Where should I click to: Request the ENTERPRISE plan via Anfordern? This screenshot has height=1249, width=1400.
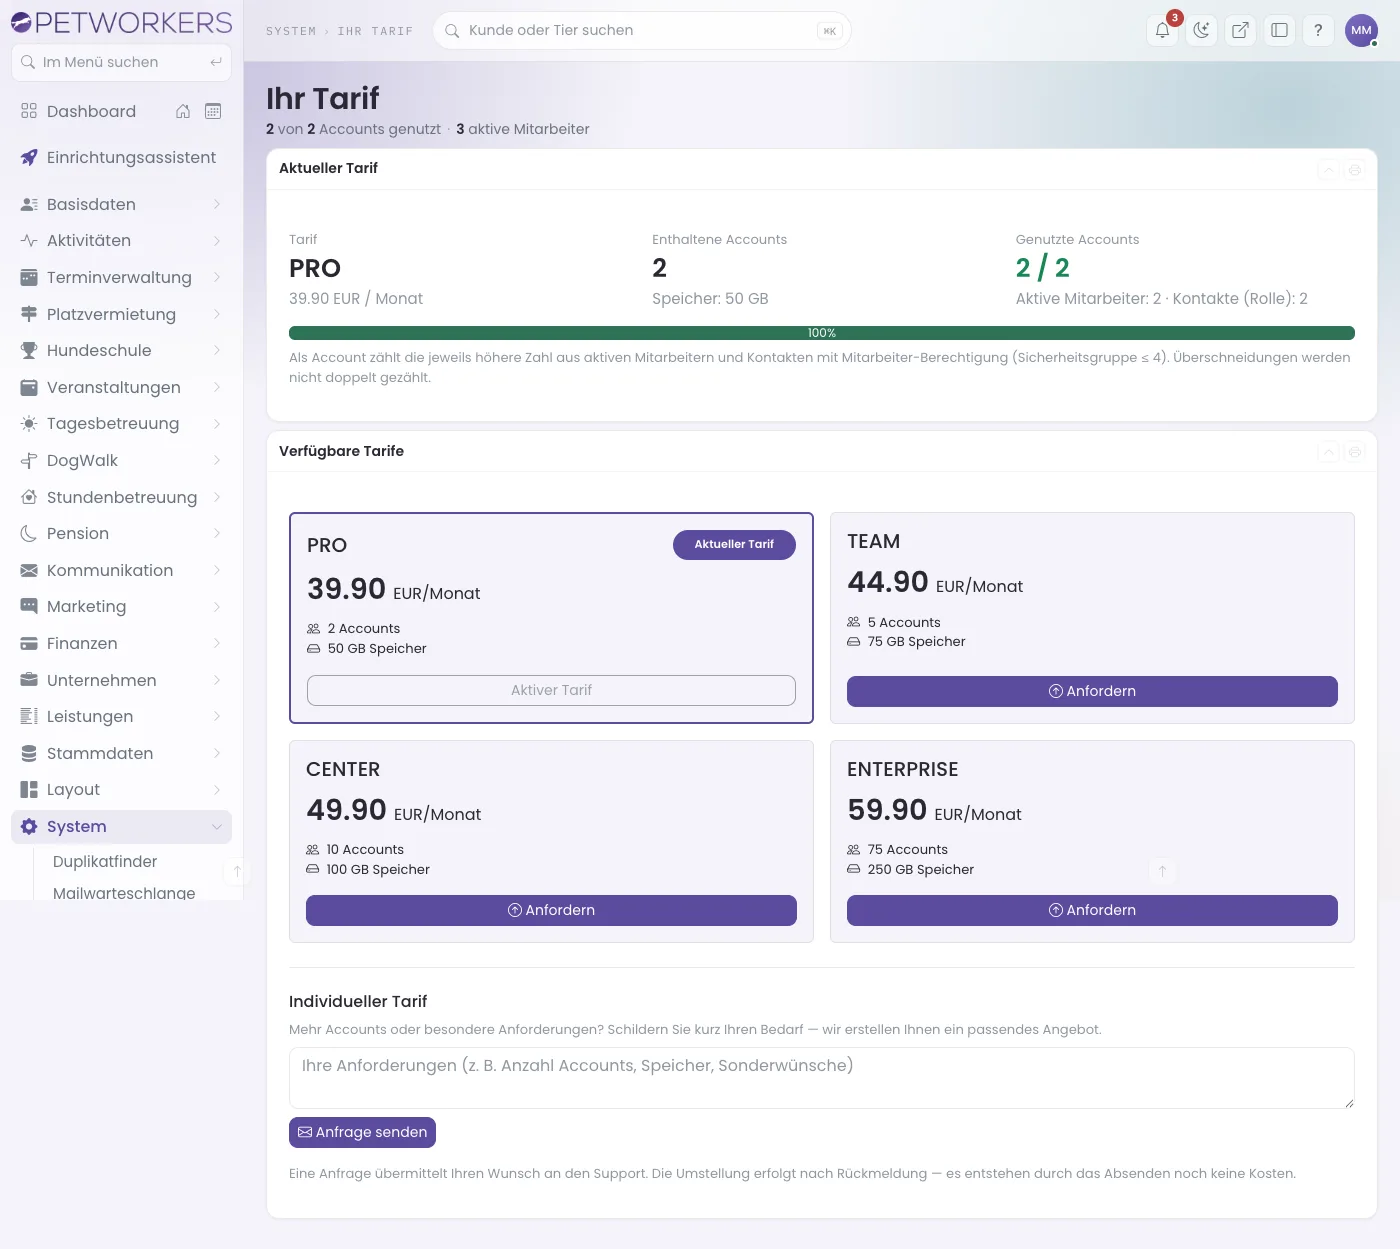pos(1092,910)
